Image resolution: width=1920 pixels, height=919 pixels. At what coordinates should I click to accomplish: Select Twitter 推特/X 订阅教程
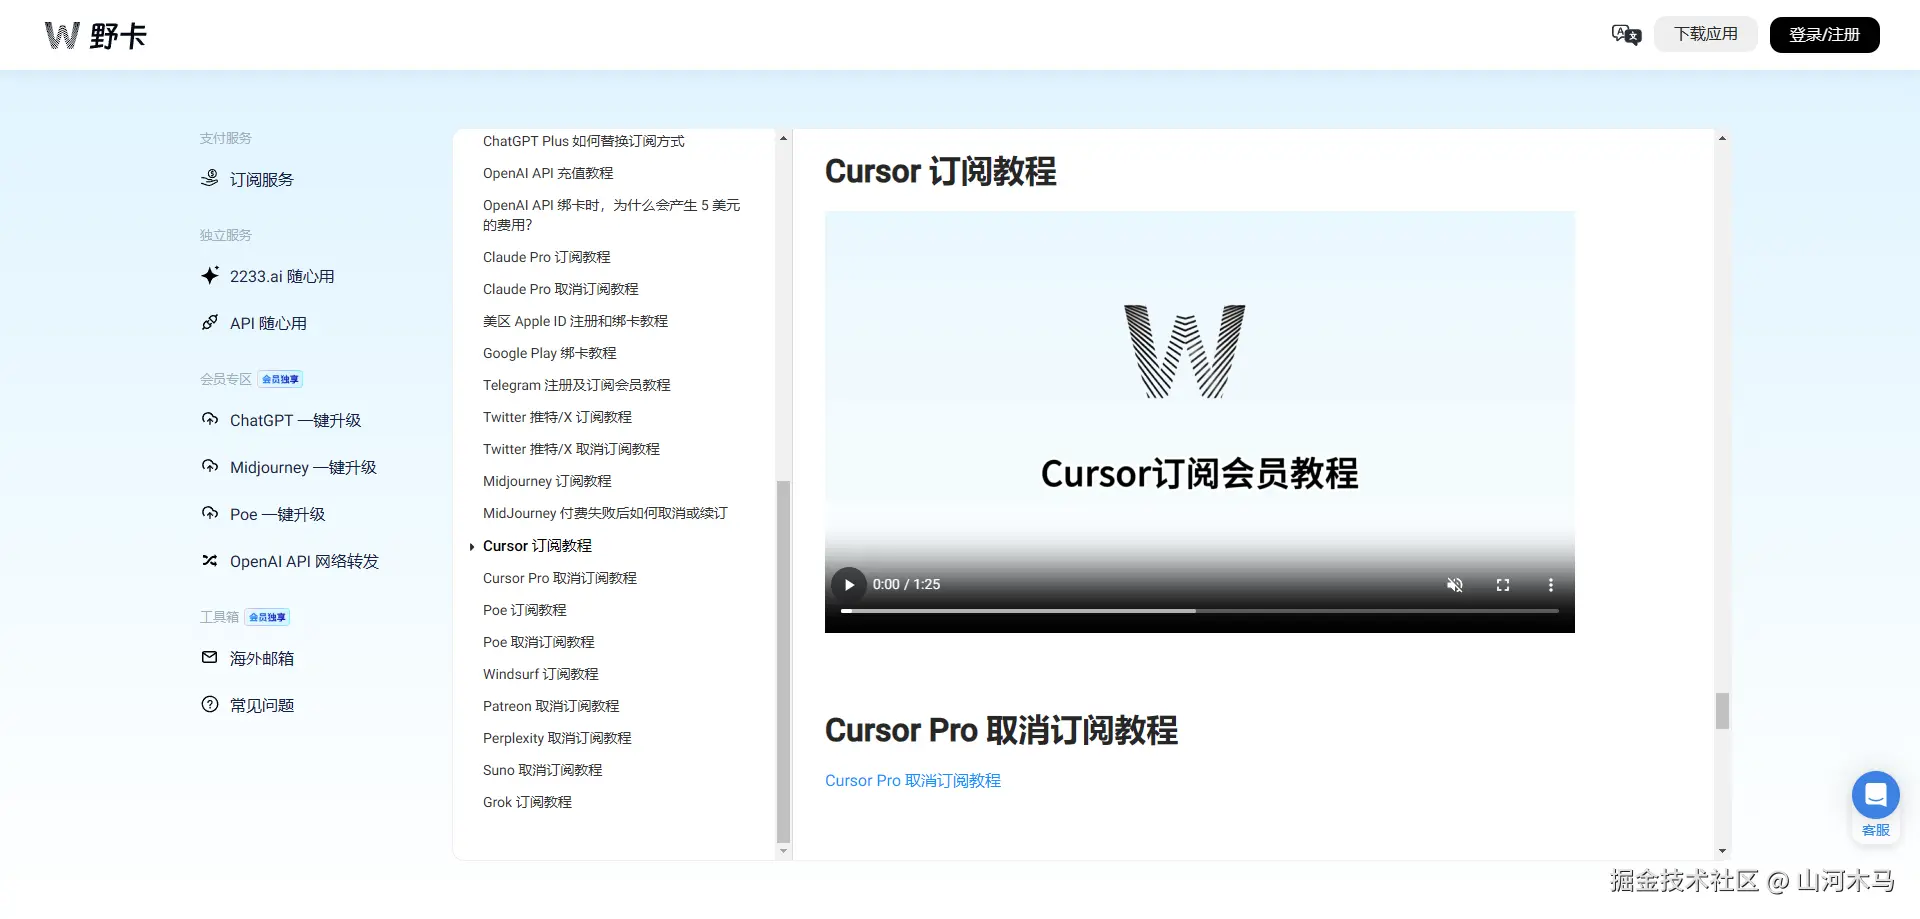pos(557,417)
